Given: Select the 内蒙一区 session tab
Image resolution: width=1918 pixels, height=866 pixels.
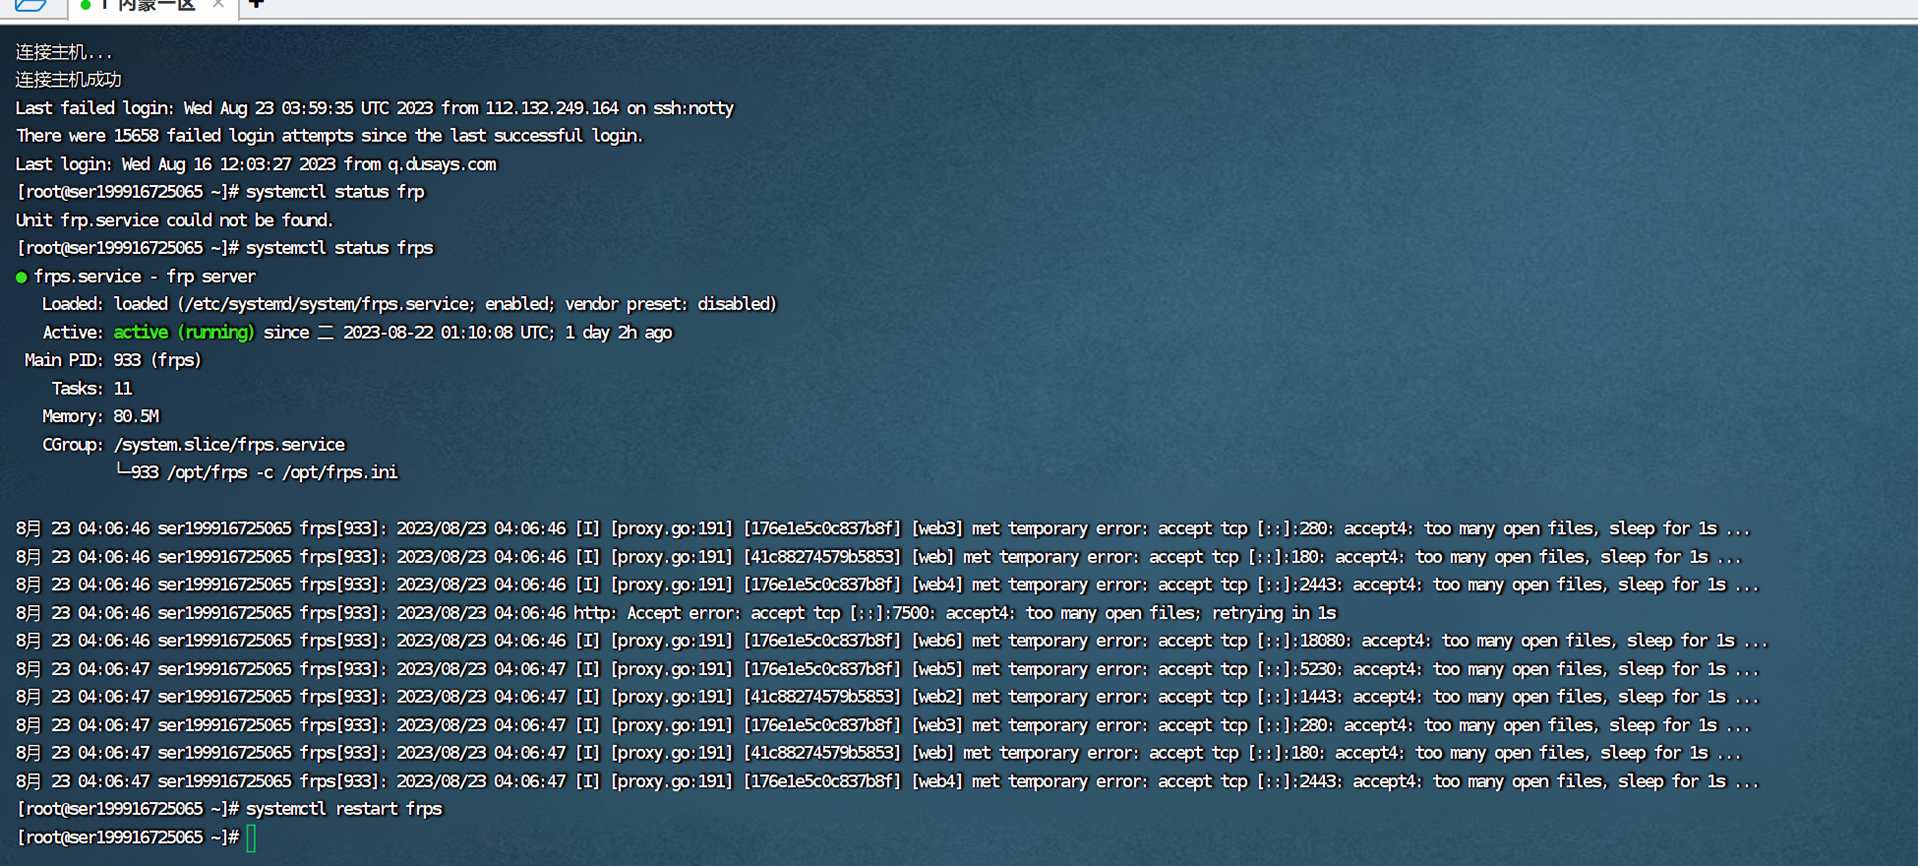Looking at the screenshot, I should pos(153,6).
